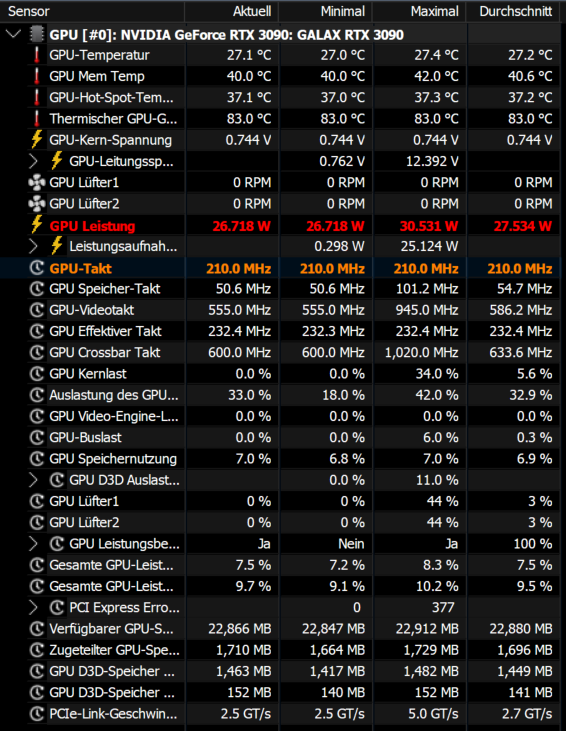
Task: Click clock icon beside GPU-Videotakt
Action: (x=37, y=310)
